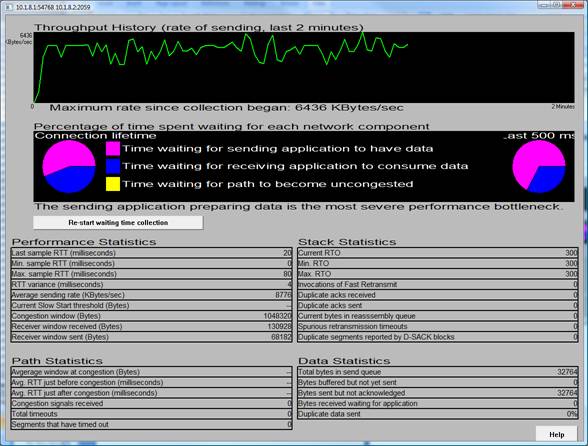This screenshot has width=588, height=446.
Task: Select yellow path uncongested legend swatch
Action: pos(113,184)
